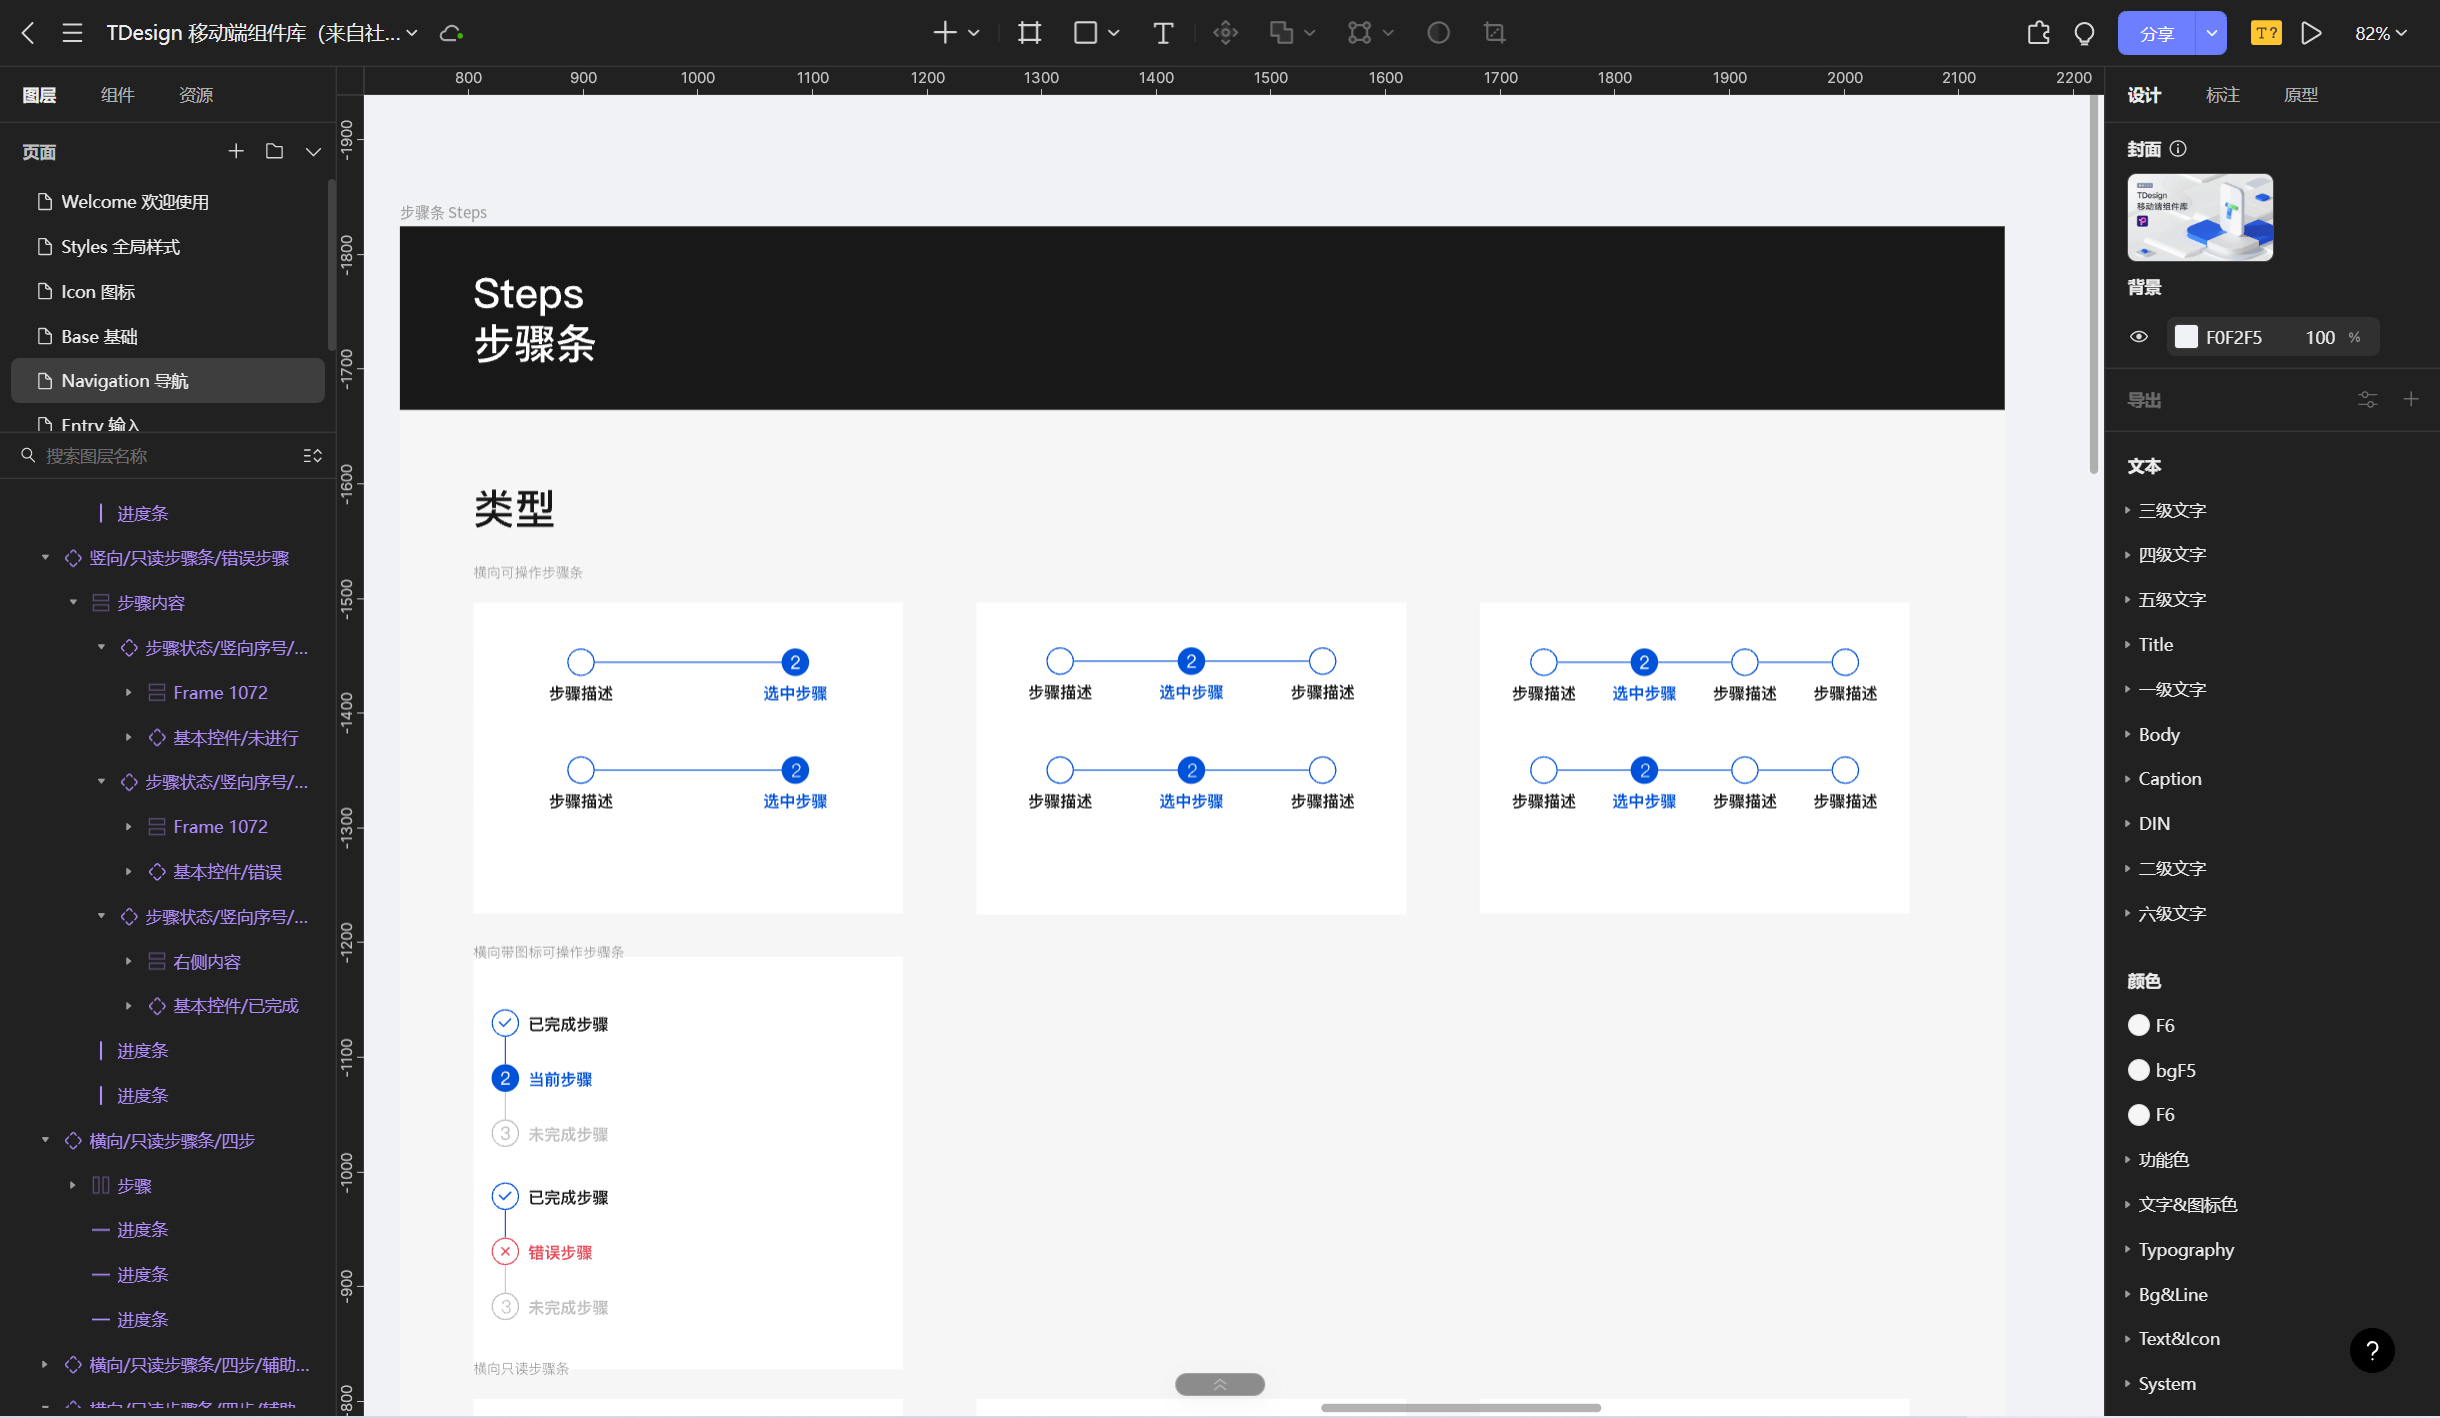Open the plugins icon in top bar
Viewport: 2440px width, 1418px height.
tap(2038, 33)
